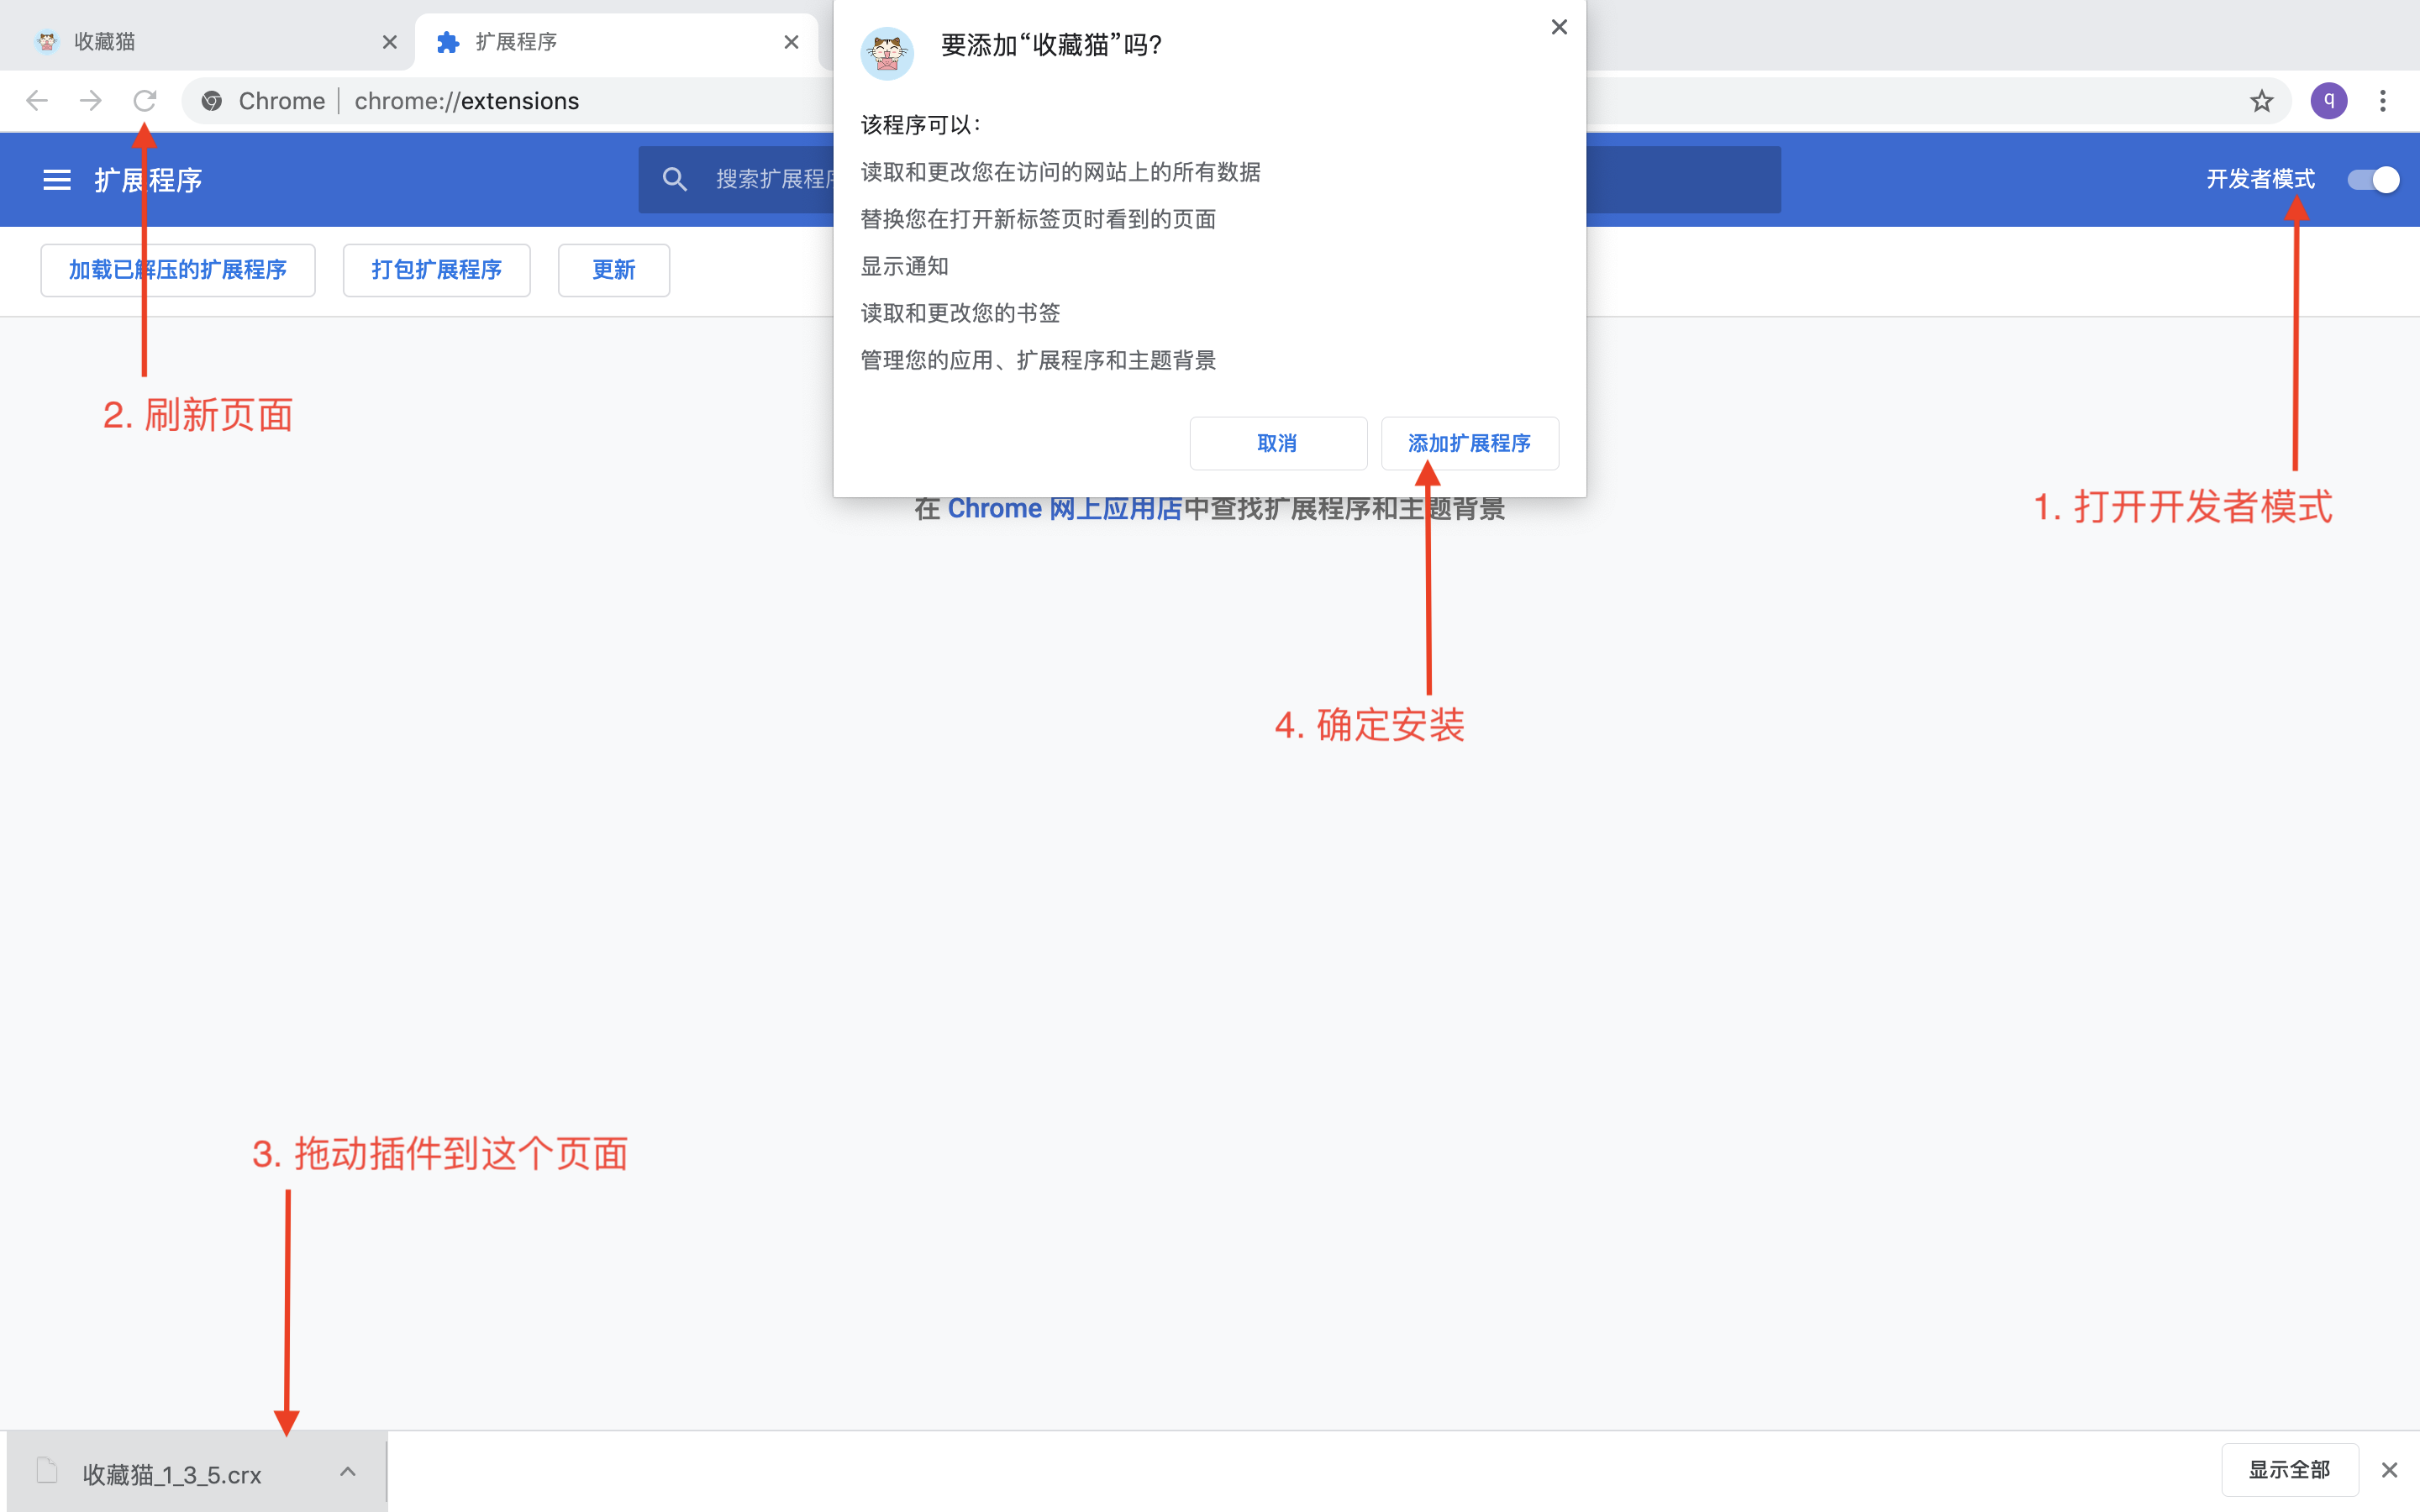Screen dimensions: 2420x1512
Task: Click the crx file icon in downloads bar
Action: pyautogui.click(x=47, y=1471)
